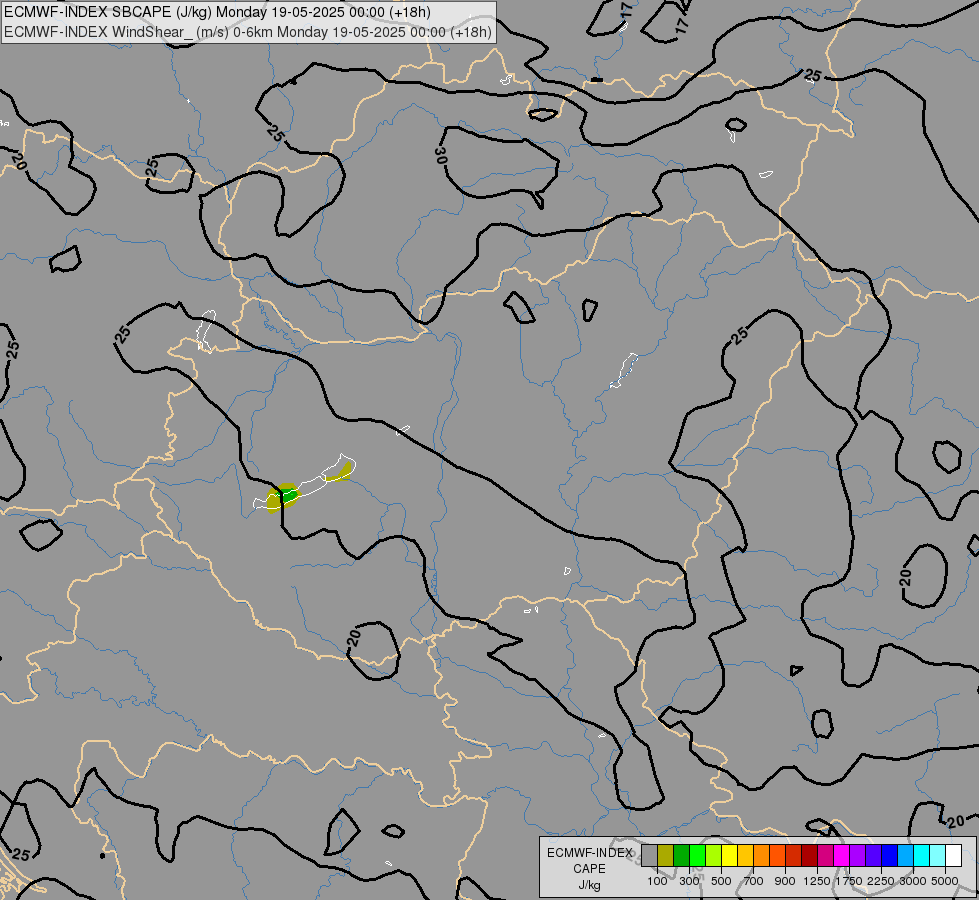Click the WindShear 0-6km title line
The height and width of the screenshot is (900, 979).
pyautogui.click(x=248, y=32)
